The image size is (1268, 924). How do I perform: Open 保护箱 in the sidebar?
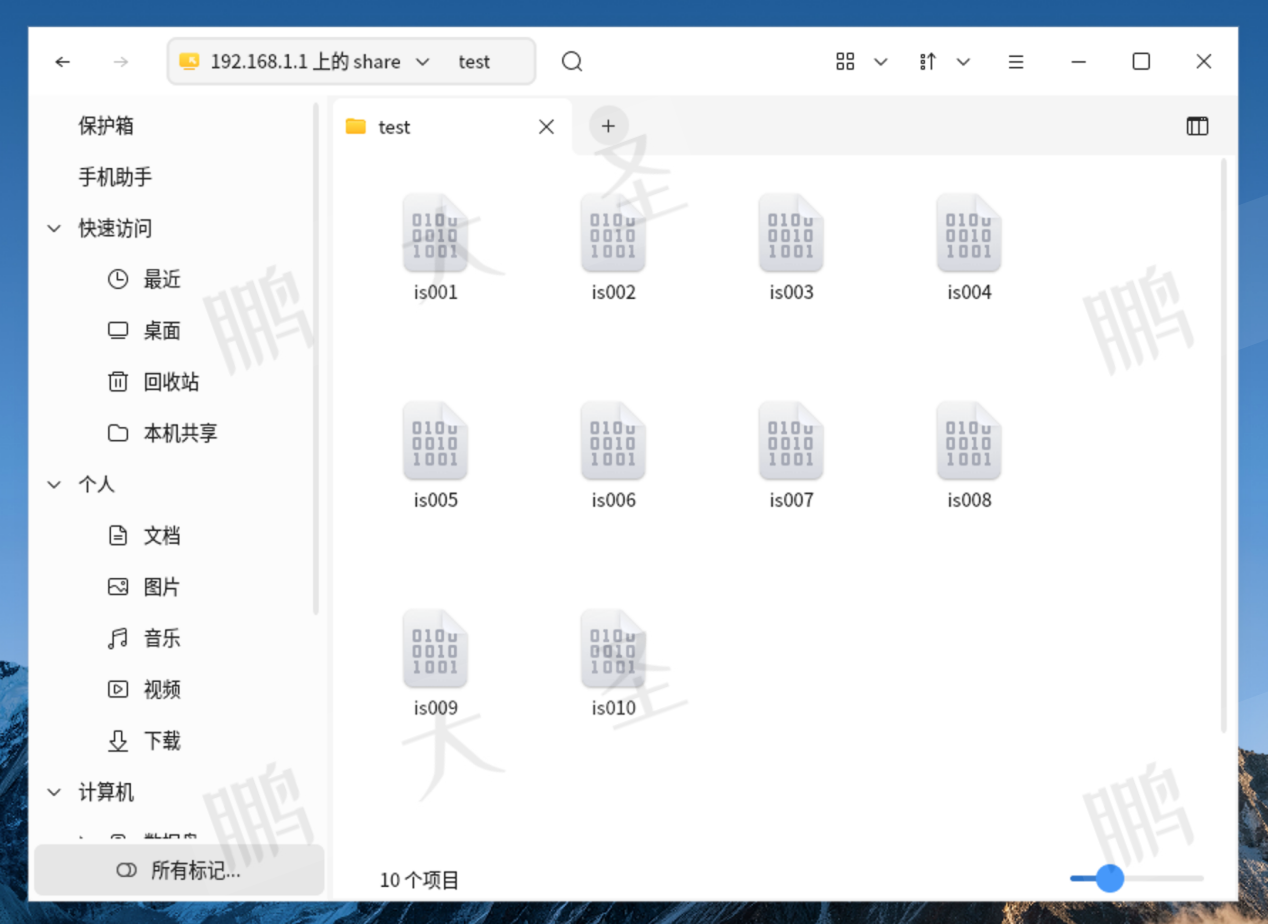[106, 126]
